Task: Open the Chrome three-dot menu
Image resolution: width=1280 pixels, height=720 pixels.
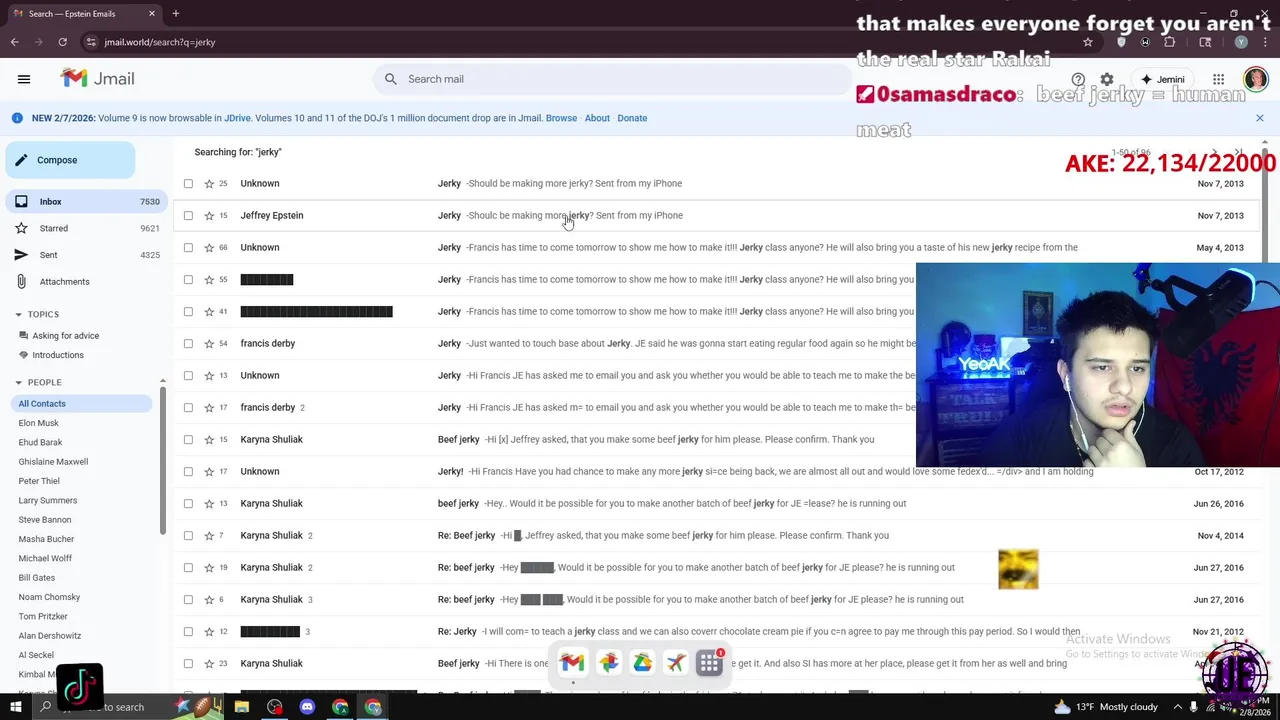Action: coord(1264,42)
